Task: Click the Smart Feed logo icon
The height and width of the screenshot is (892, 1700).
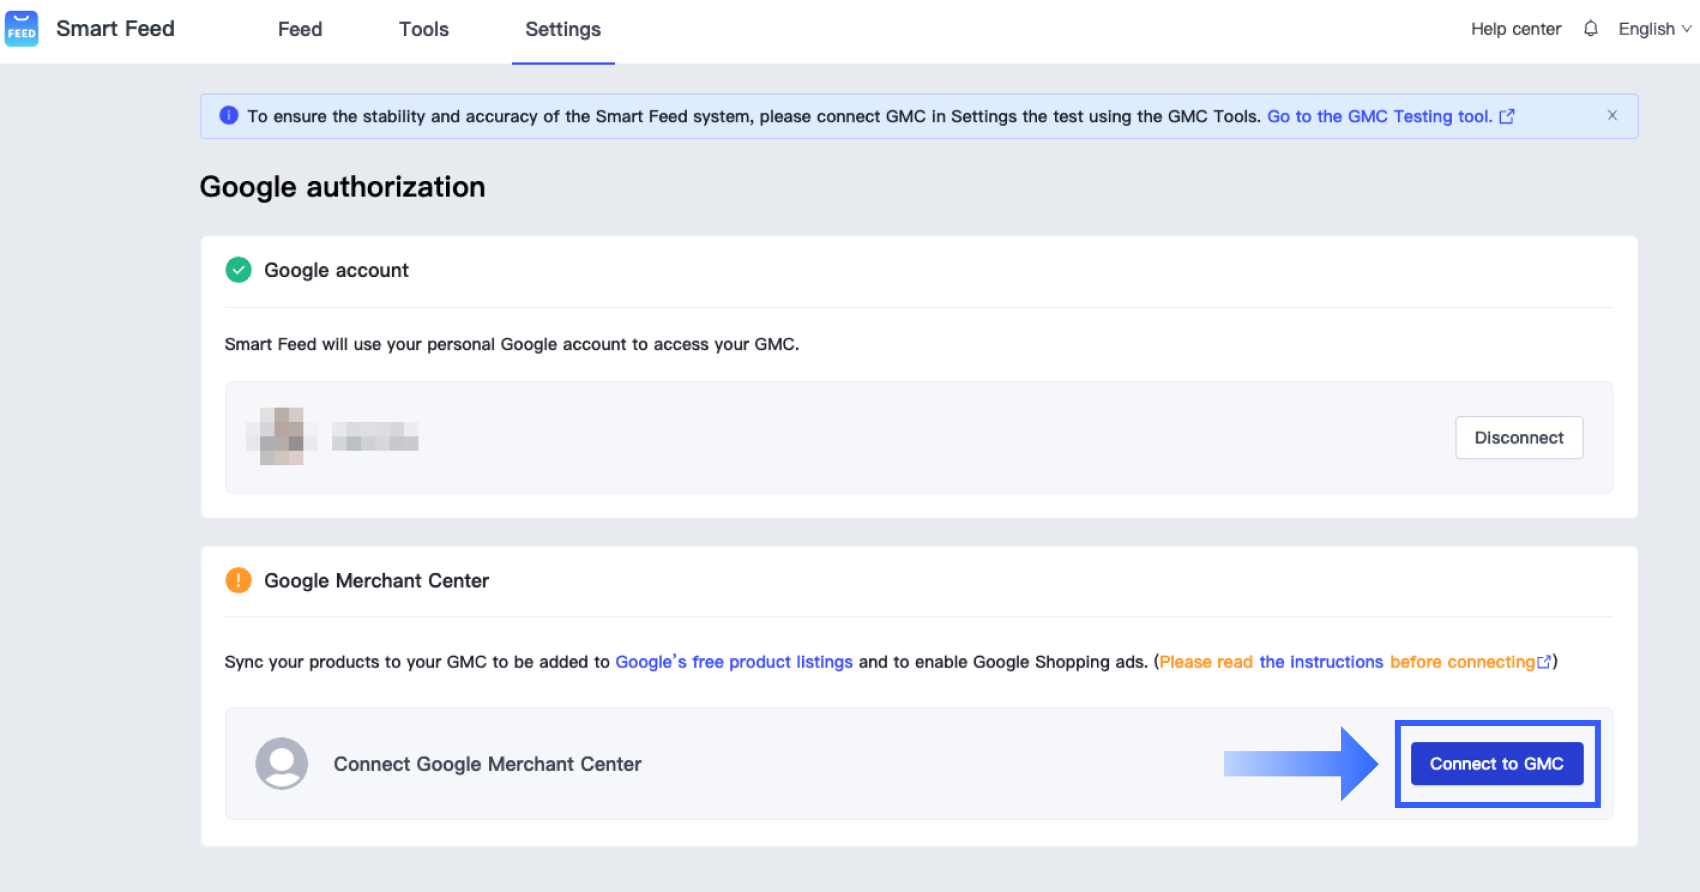Action: pyautogui.click(x=22, y=29)
